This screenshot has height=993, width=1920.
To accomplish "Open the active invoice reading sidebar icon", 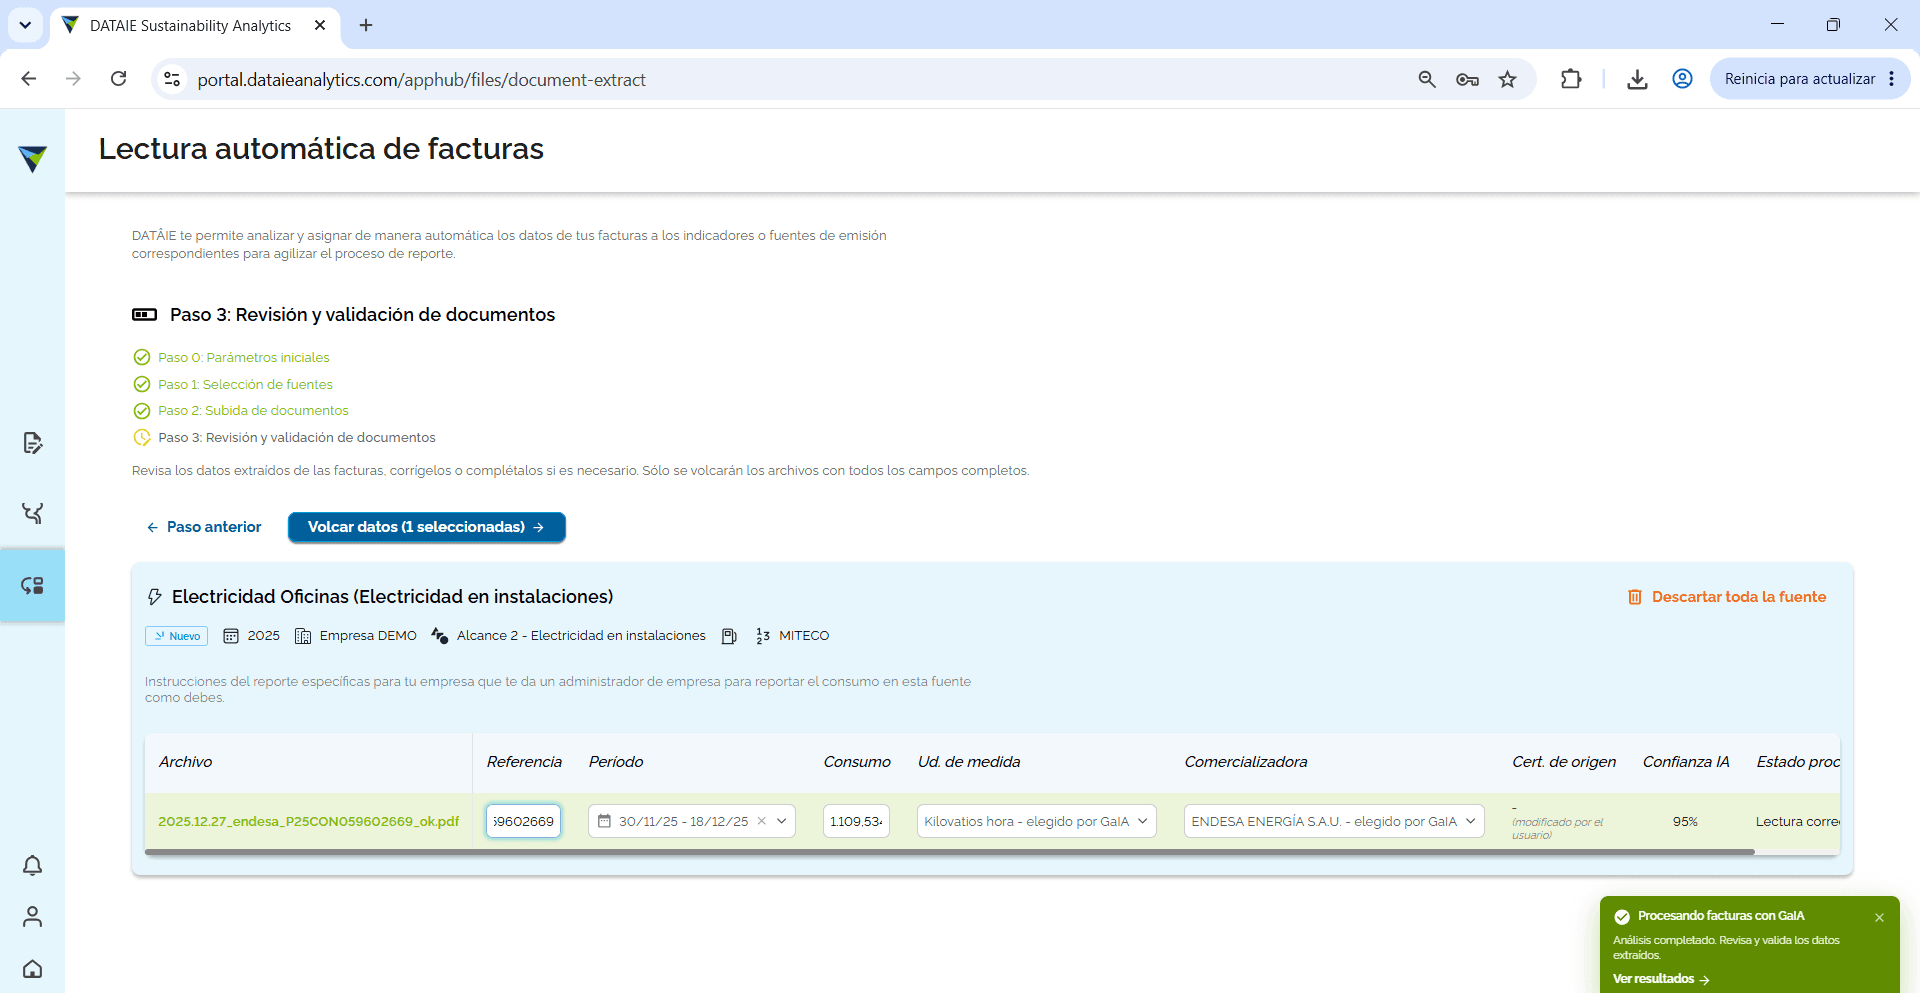I will 32,585.
